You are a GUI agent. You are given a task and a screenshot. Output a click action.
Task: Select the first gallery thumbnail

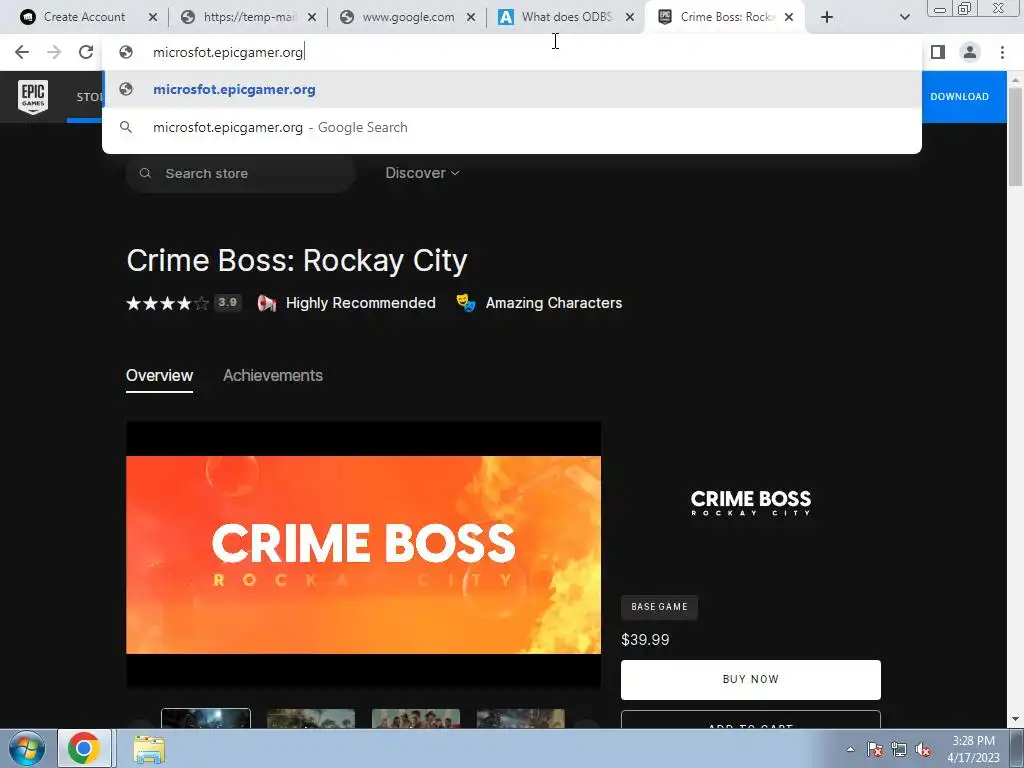coord(206,718)
